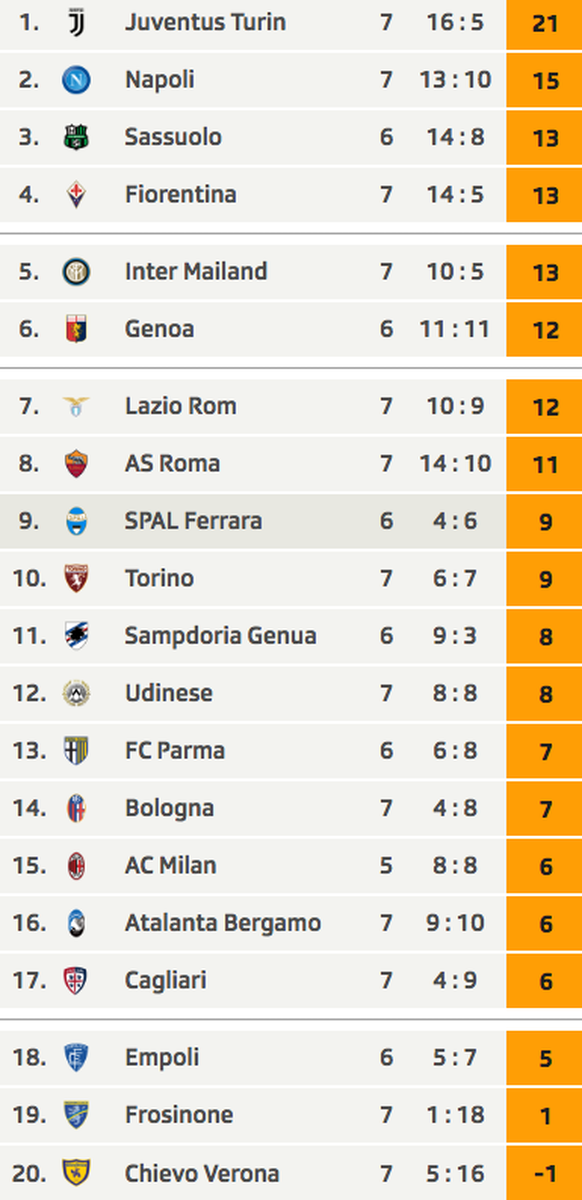582x1200 pixels.
Task: Click the Atalanta Bergamo club logo
Action: pyautogui.click(x=76, y=923)
